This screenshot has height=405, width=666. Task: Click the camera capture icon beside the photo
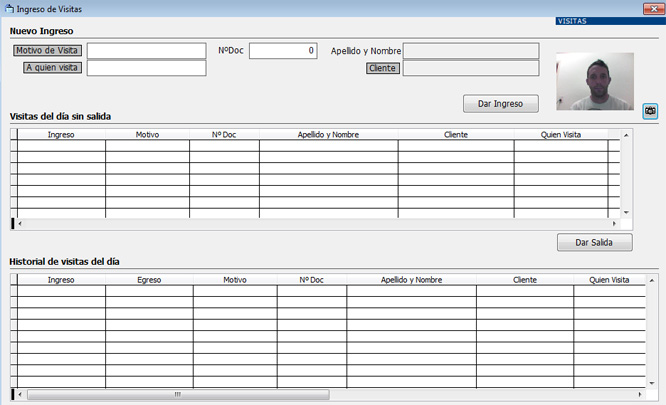pyautogui.click(x=650, y=111)
